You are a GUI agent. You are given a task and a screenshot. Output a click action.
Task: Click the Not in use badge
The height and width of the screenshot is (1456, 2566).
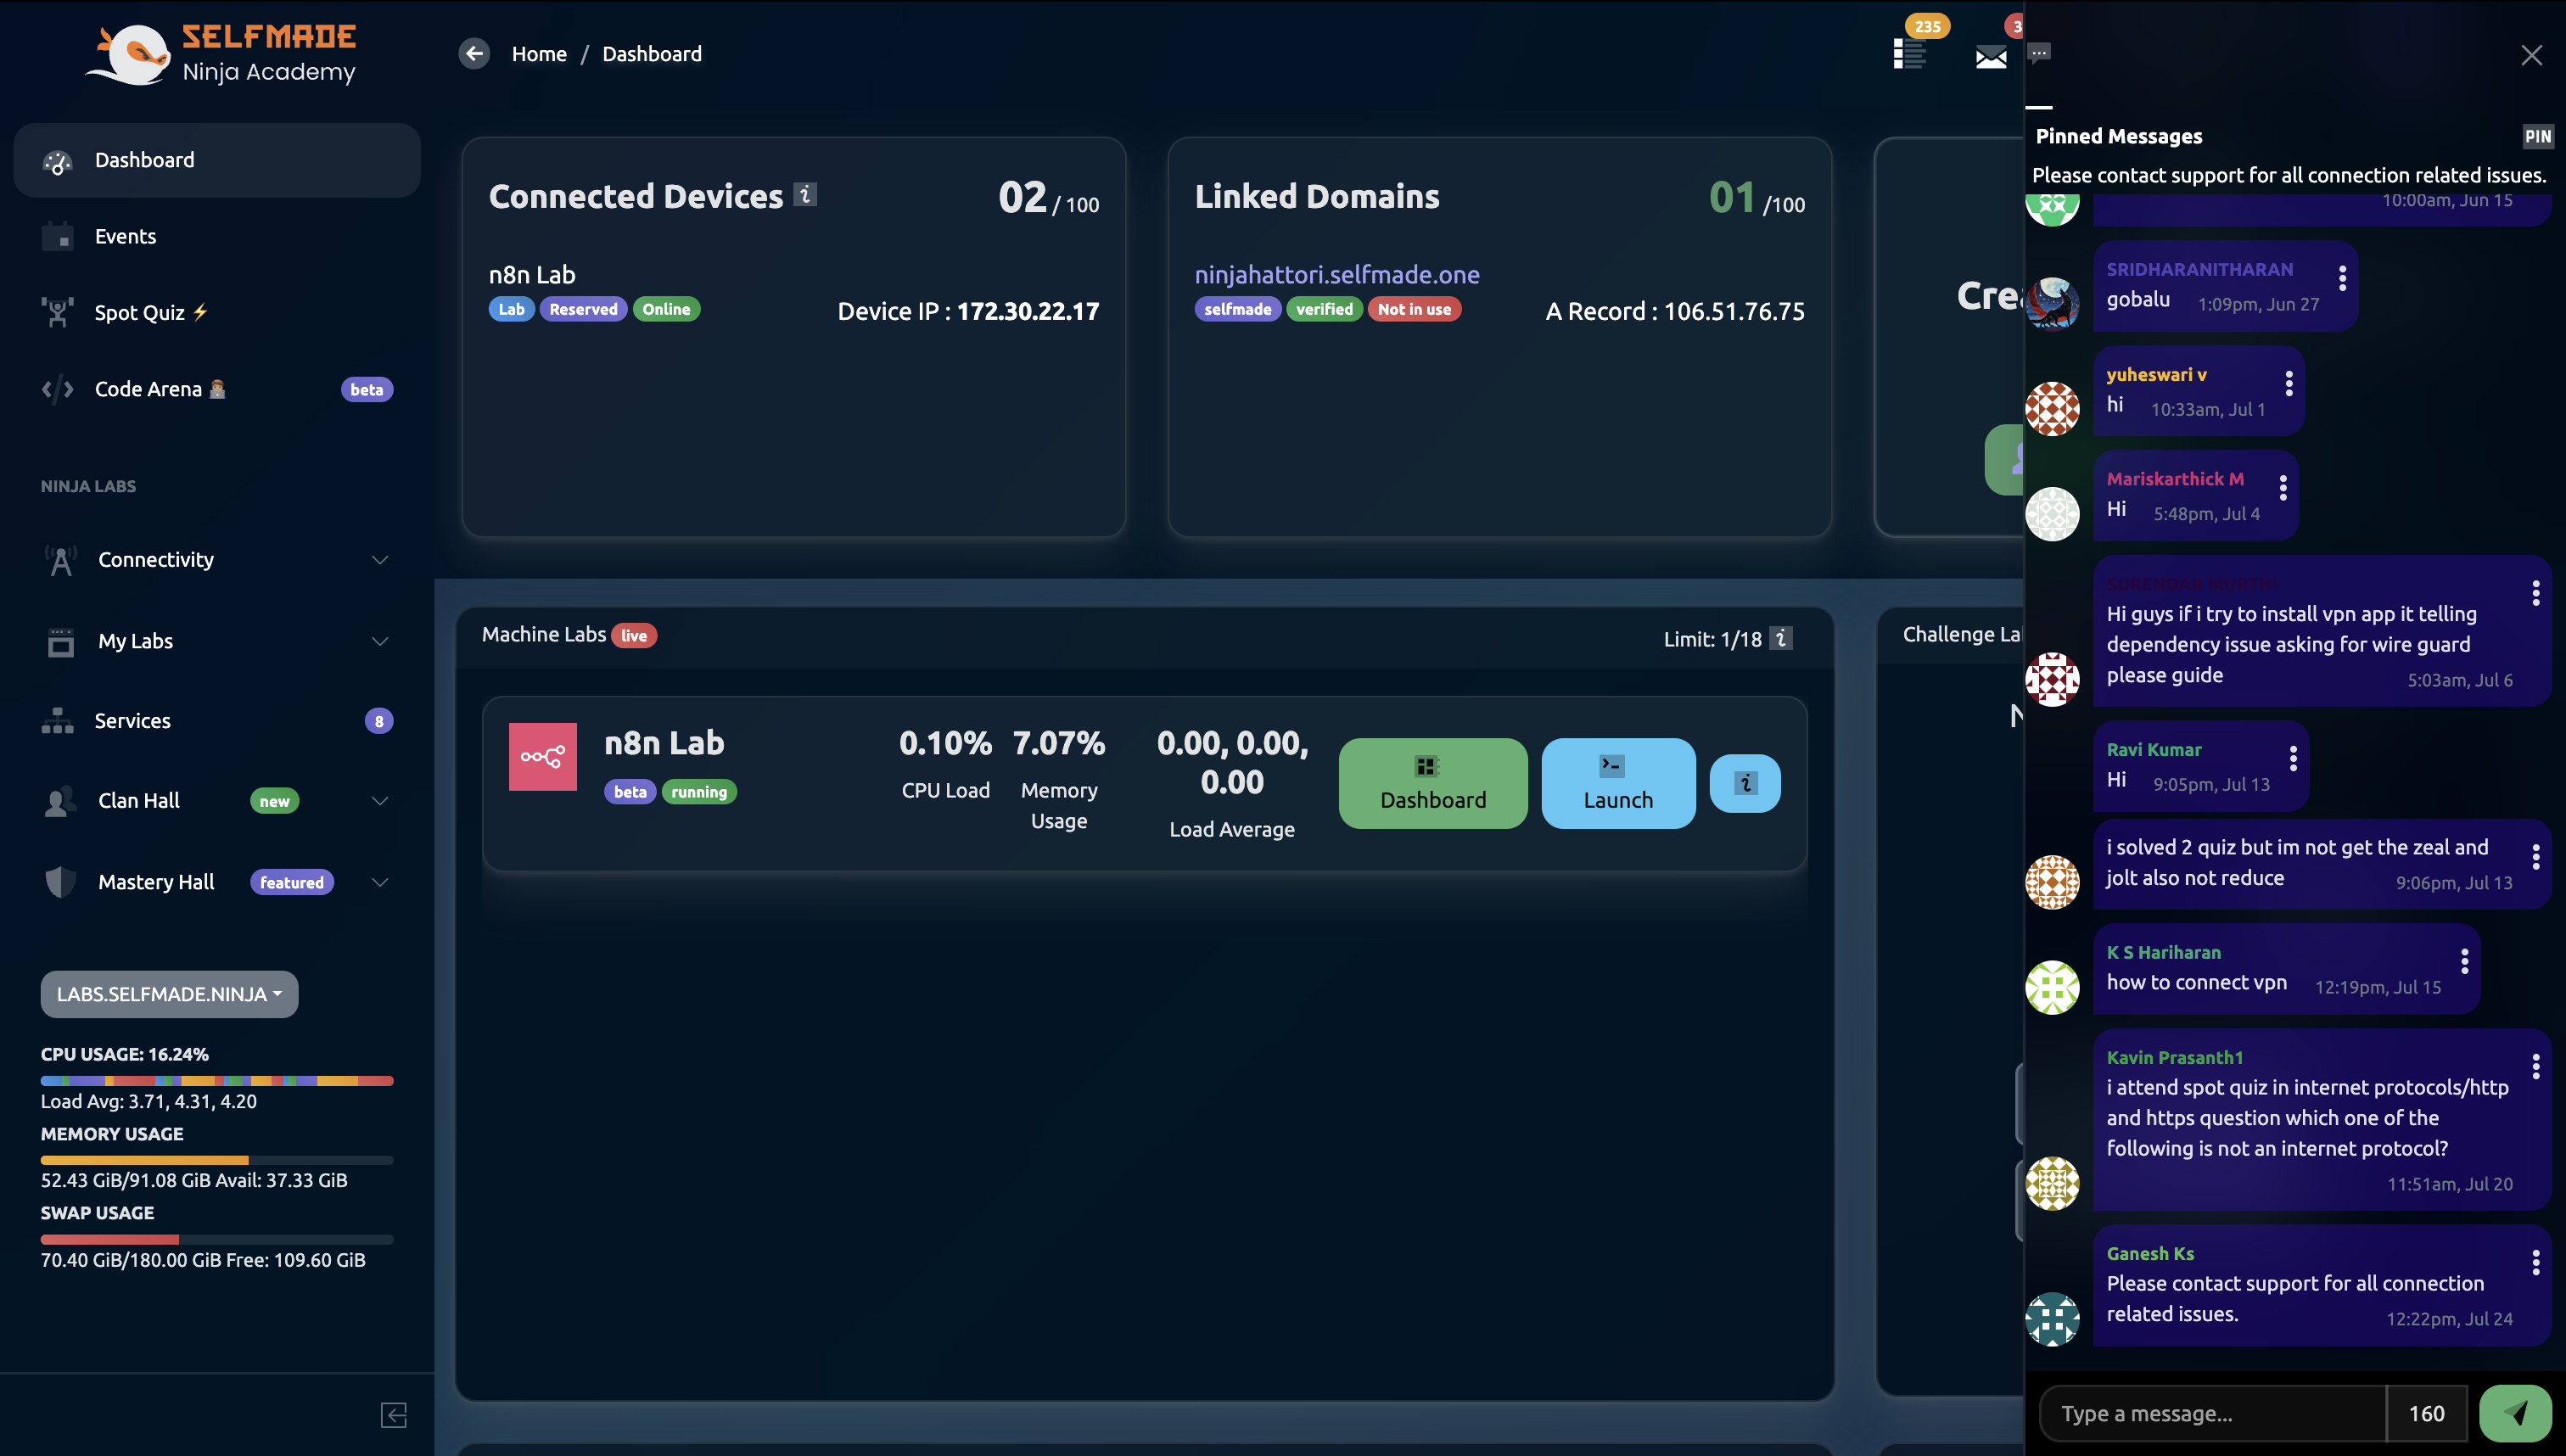[x=1414, y=309]
